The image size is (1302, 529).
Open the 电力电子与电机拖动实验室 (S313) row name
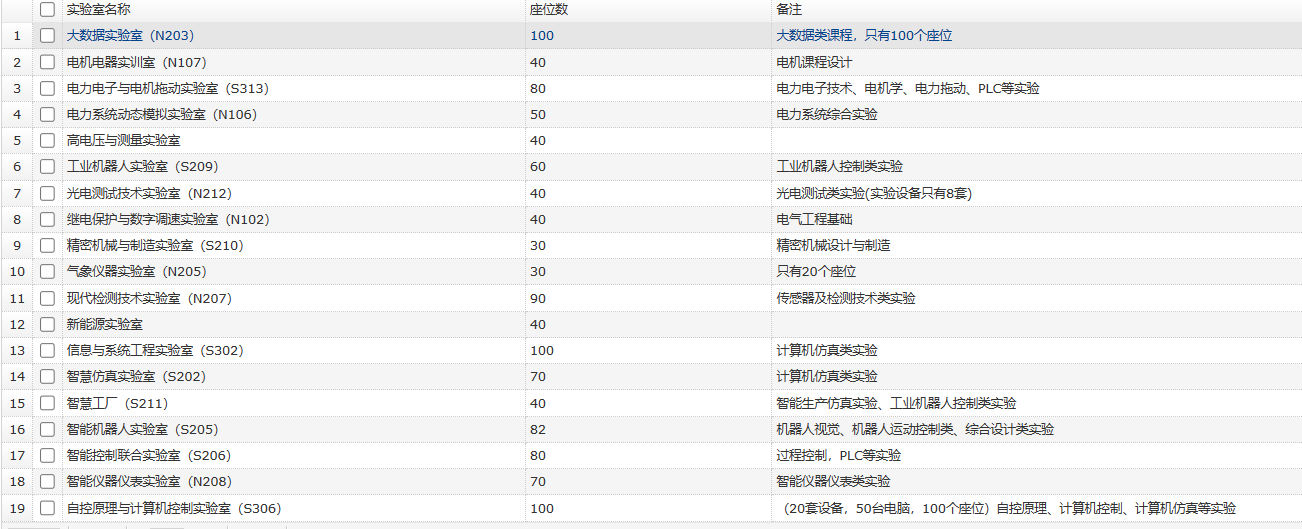167,88
